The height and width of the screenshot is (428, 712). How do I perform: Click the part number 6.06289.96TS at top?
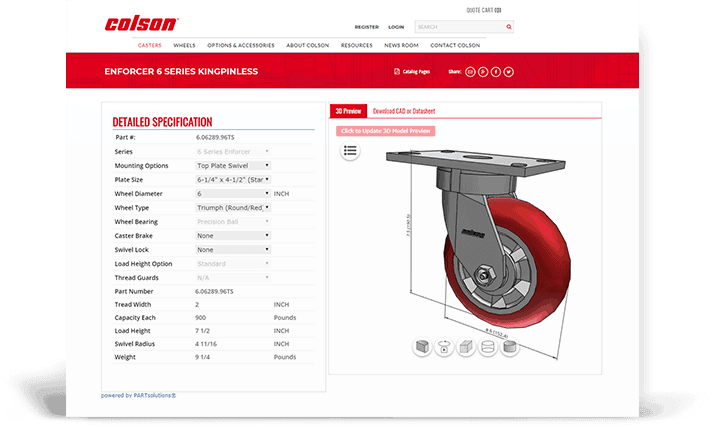(215, 138)
